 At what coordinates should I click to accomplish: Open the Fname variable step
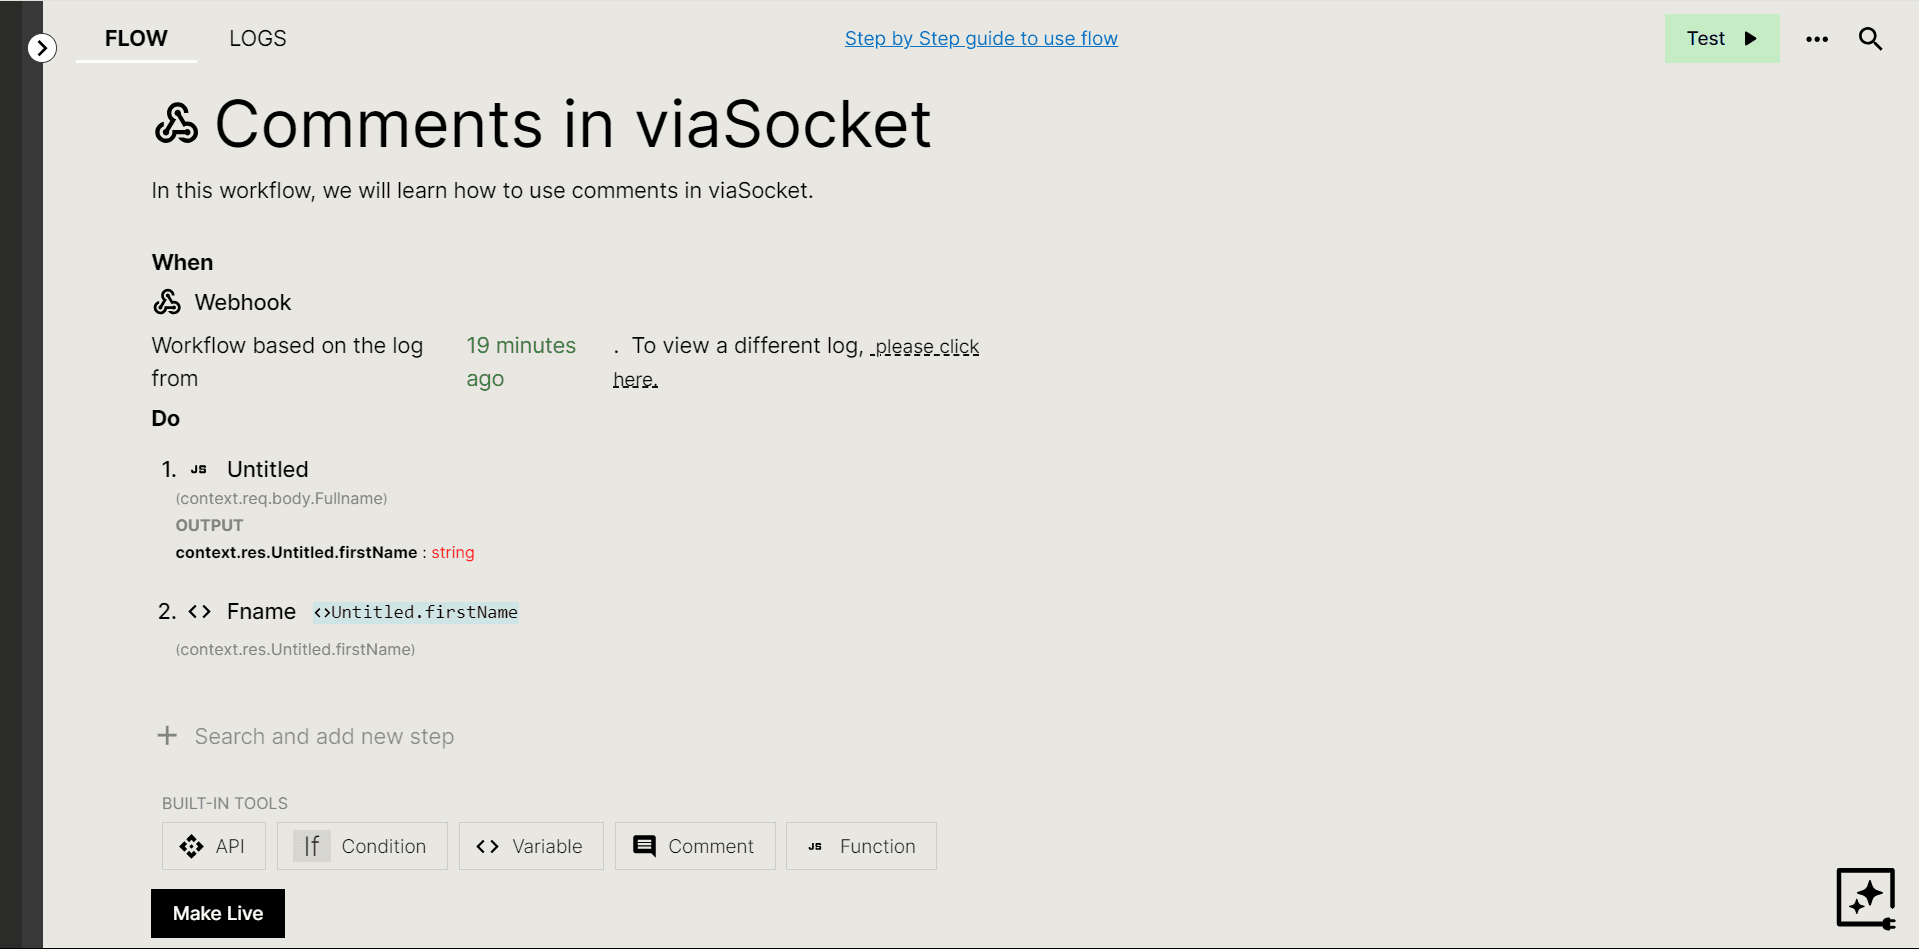(x=261, y=611)
